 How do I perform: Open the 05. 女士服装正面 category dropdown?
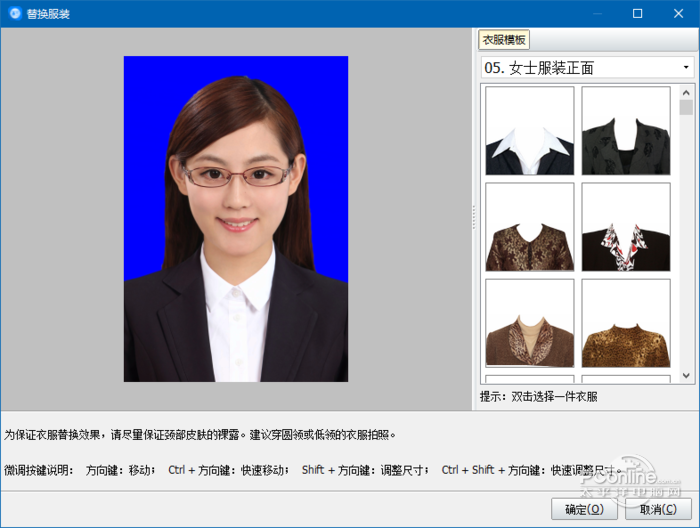[588, 68]
